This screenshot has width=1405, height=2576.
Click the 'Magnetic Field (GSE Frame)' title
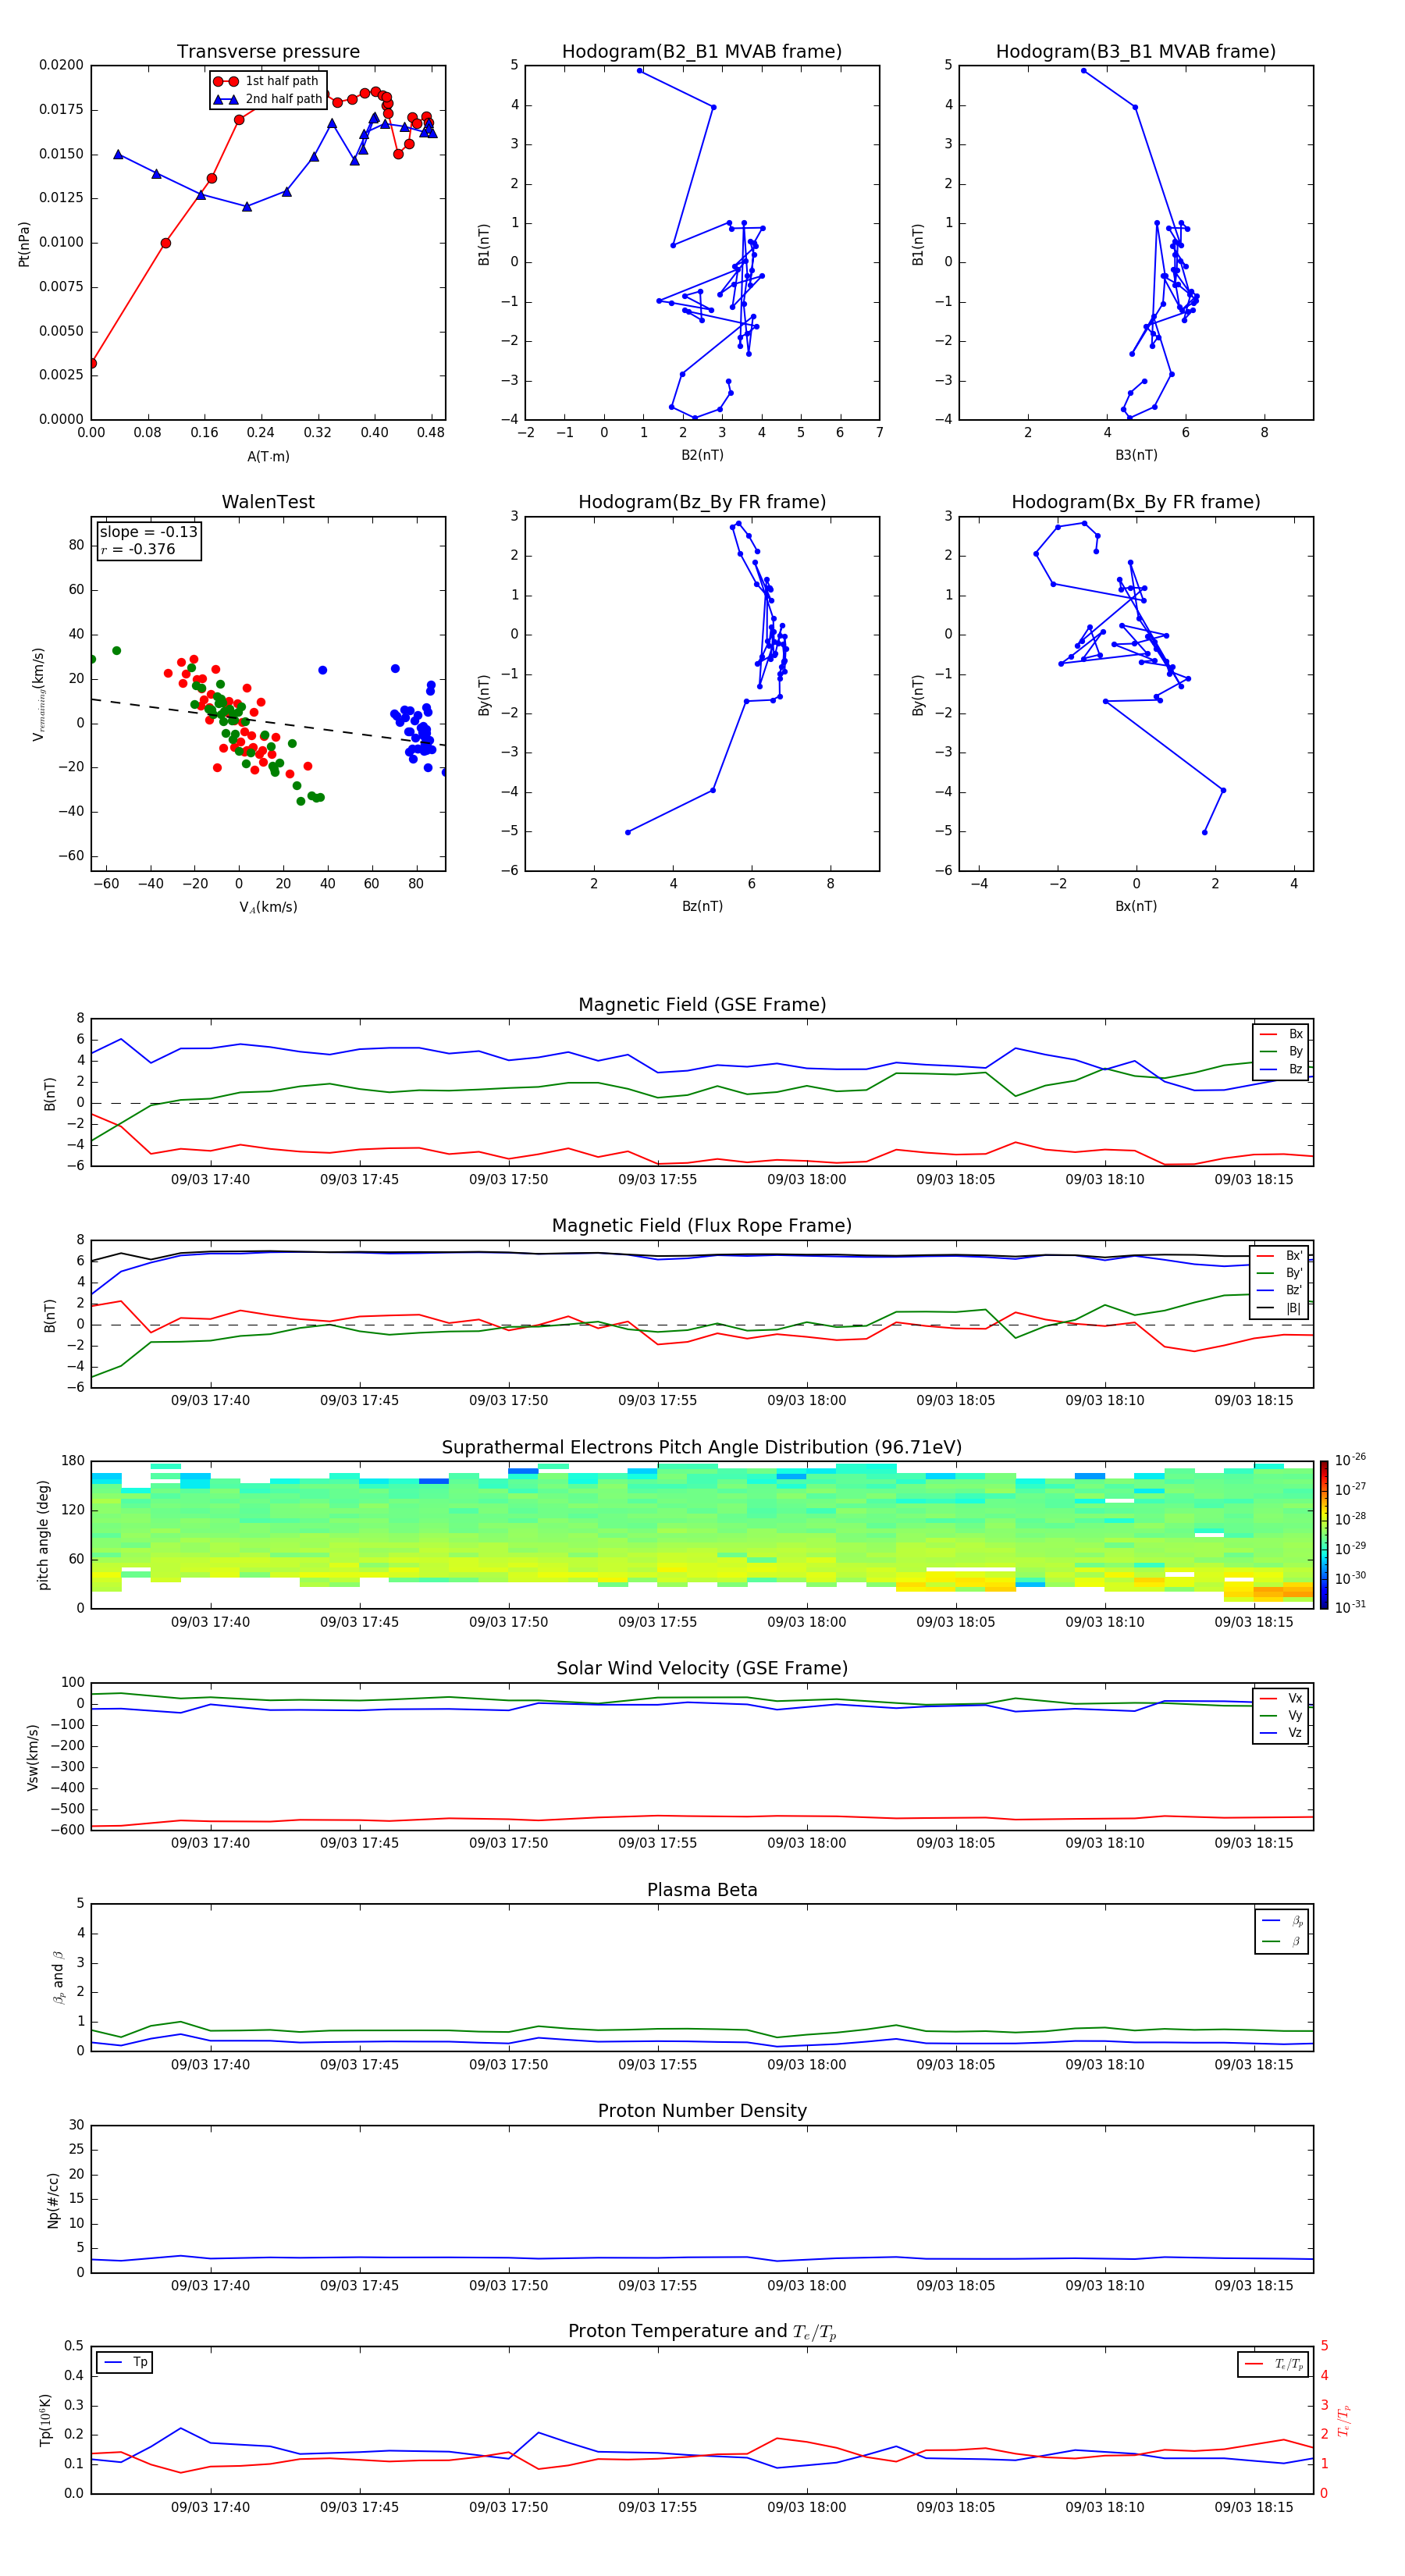coord(702,1005)
